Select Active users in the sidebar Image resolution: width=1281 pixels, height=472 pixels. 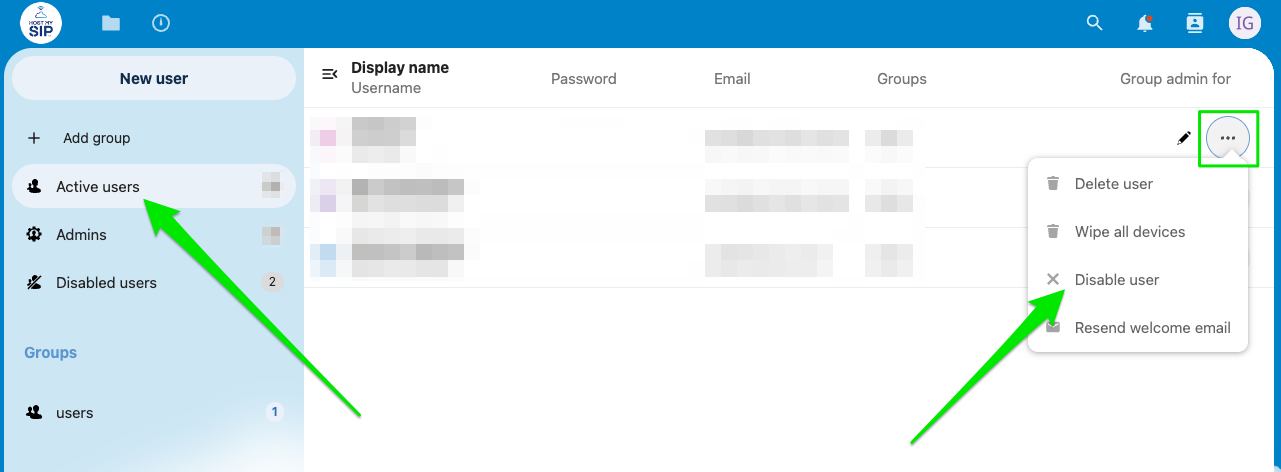pyautogui.click(x=98, y=187)
